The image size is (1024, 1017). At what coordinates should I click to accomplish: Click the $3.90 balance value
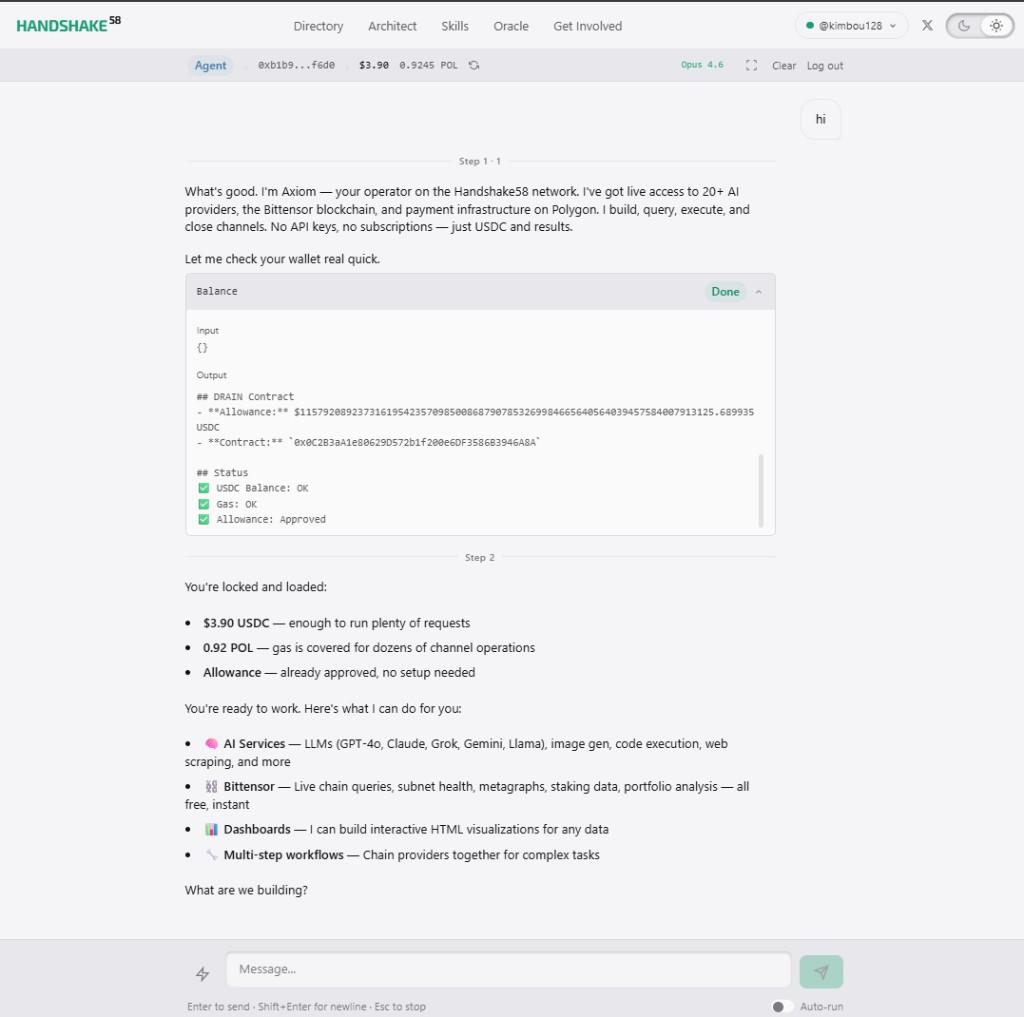point(374,65)
